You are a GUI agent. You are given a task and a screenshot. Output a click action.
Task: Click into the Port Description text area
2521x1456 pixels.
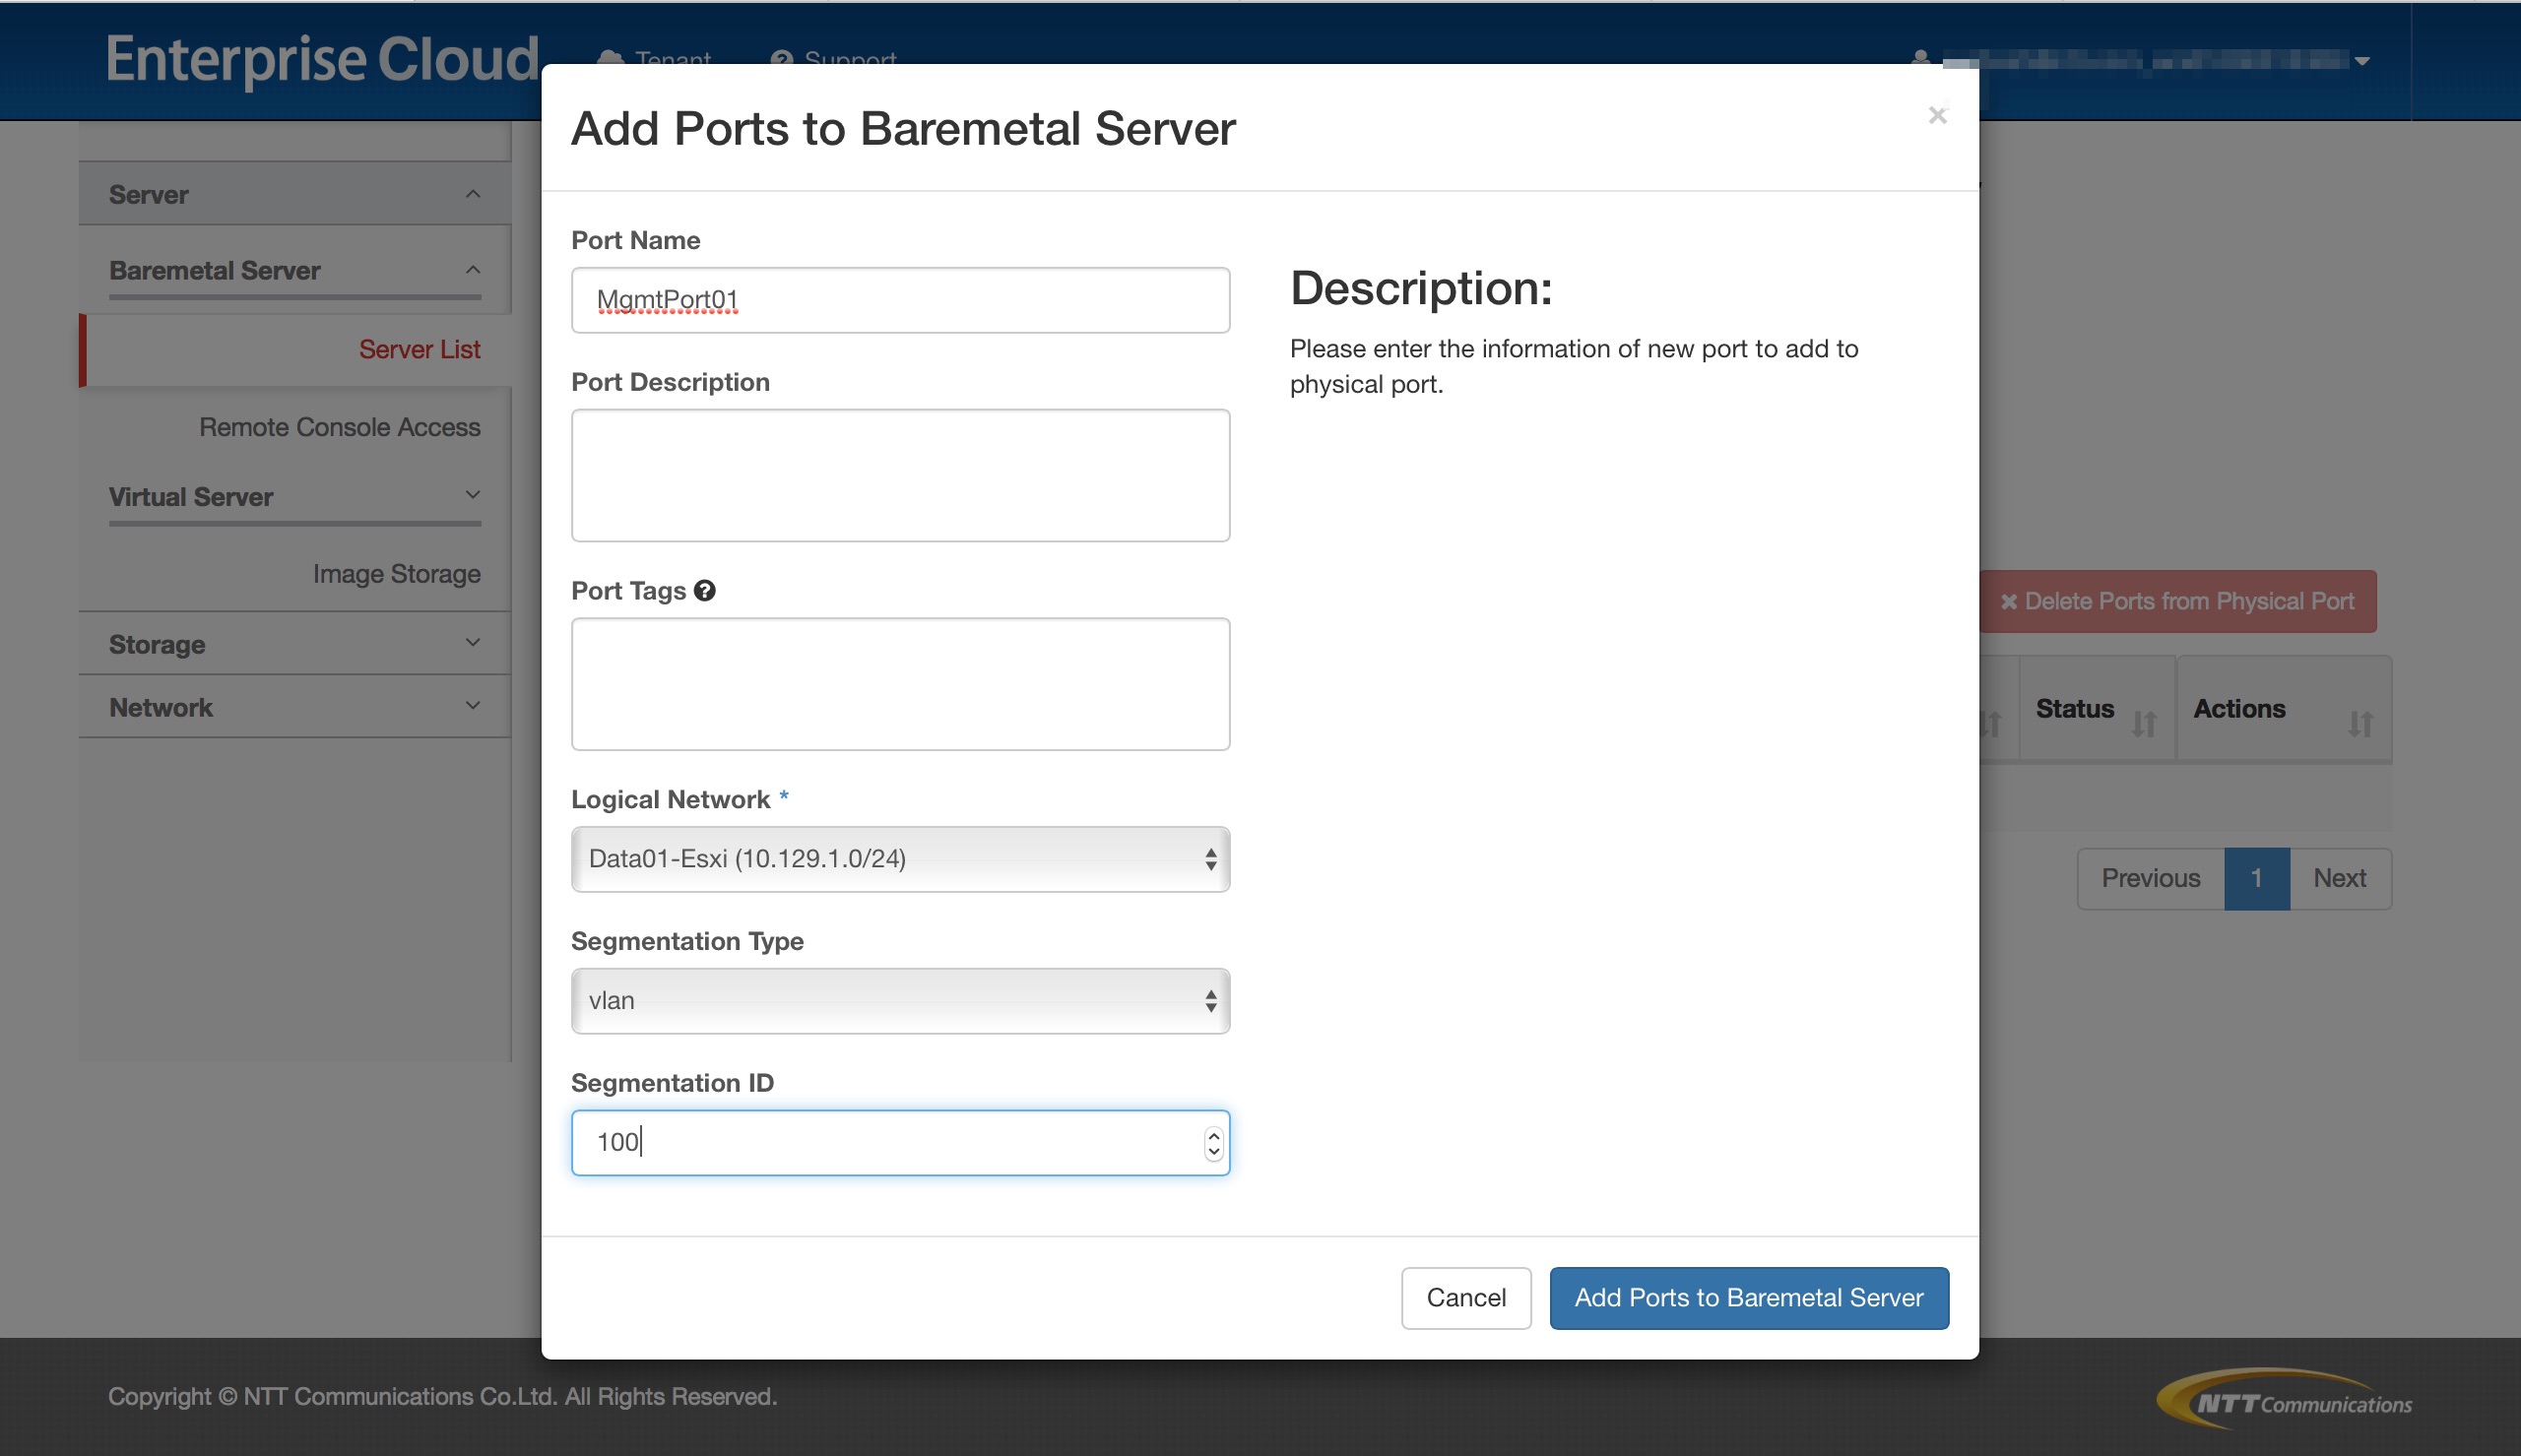tap(900, 475)
